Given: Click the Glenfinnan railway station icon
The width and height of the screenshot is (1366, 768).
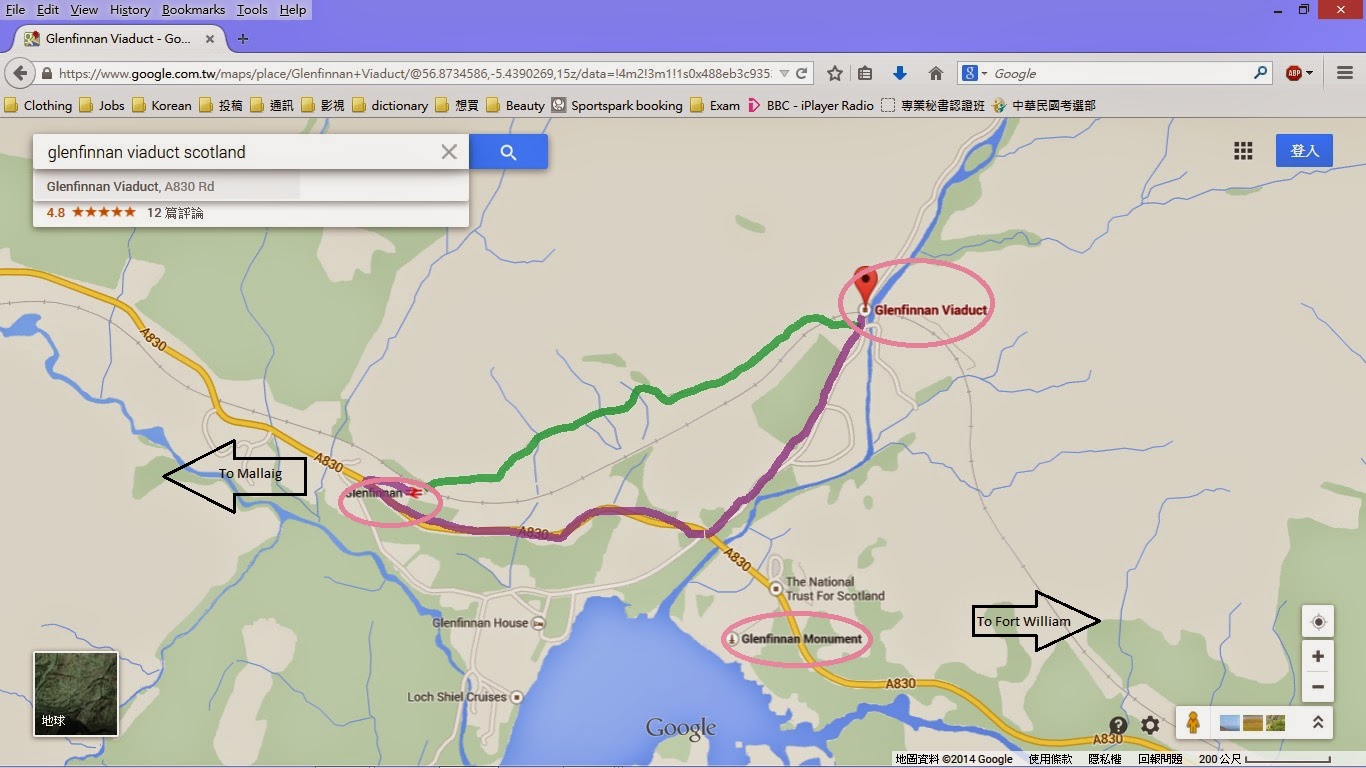Looking at the screenshot, I should pos(416,492).
